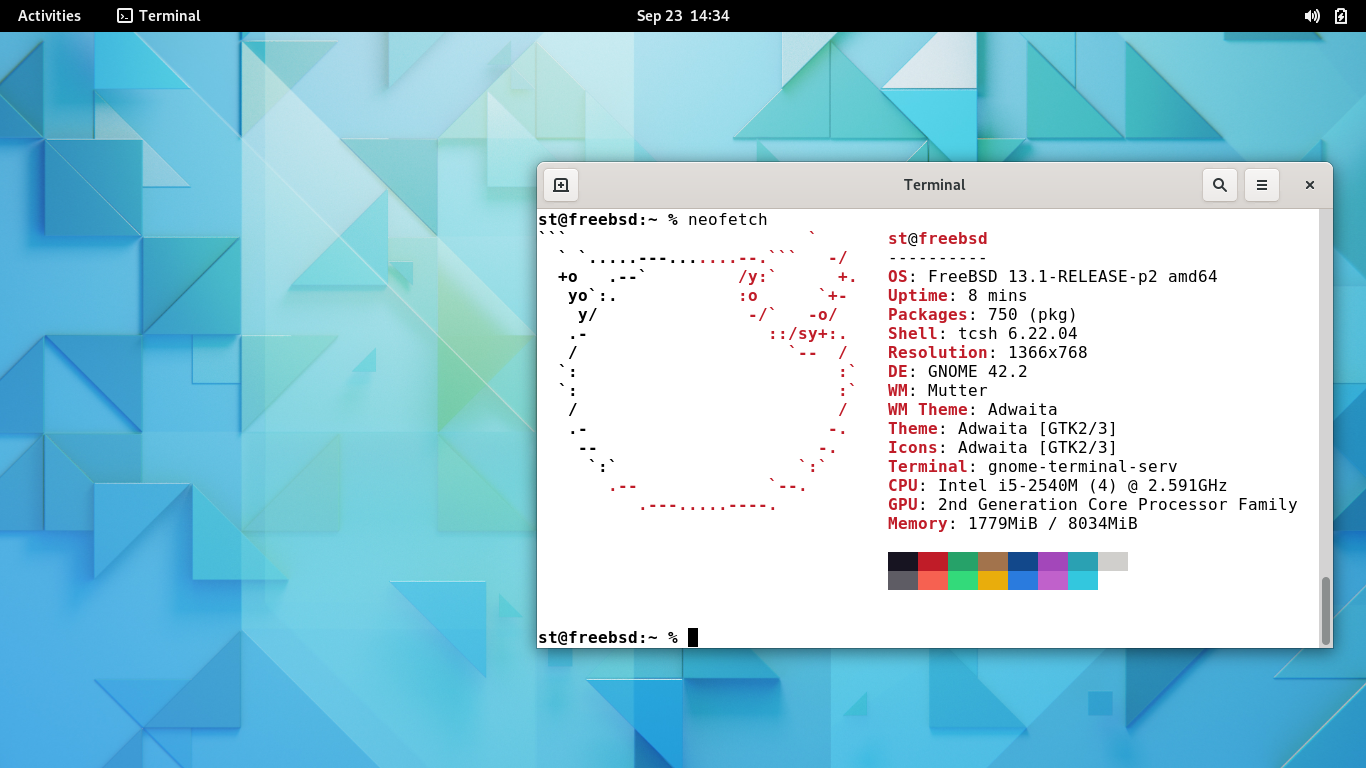Click the light gray color block
This screenshot has height=768, width=1366.
click(1113, 561)
